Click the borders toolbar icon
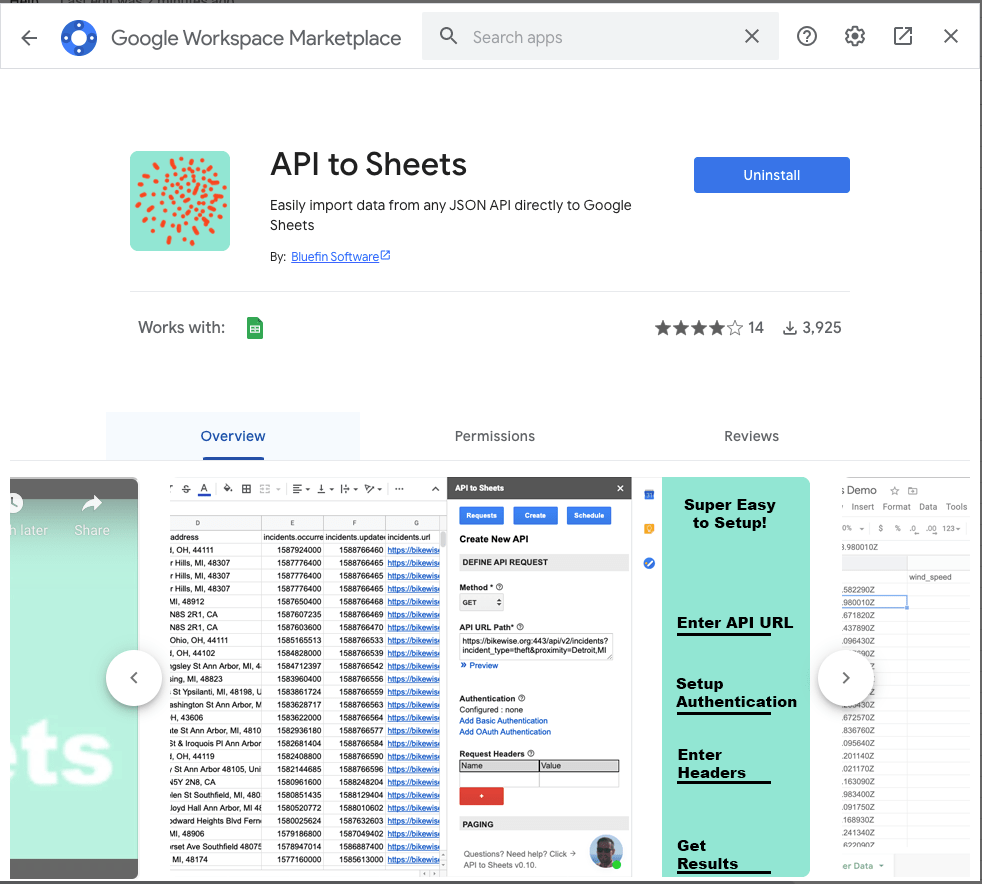982x884 pixels. click(x=247, y=489)
